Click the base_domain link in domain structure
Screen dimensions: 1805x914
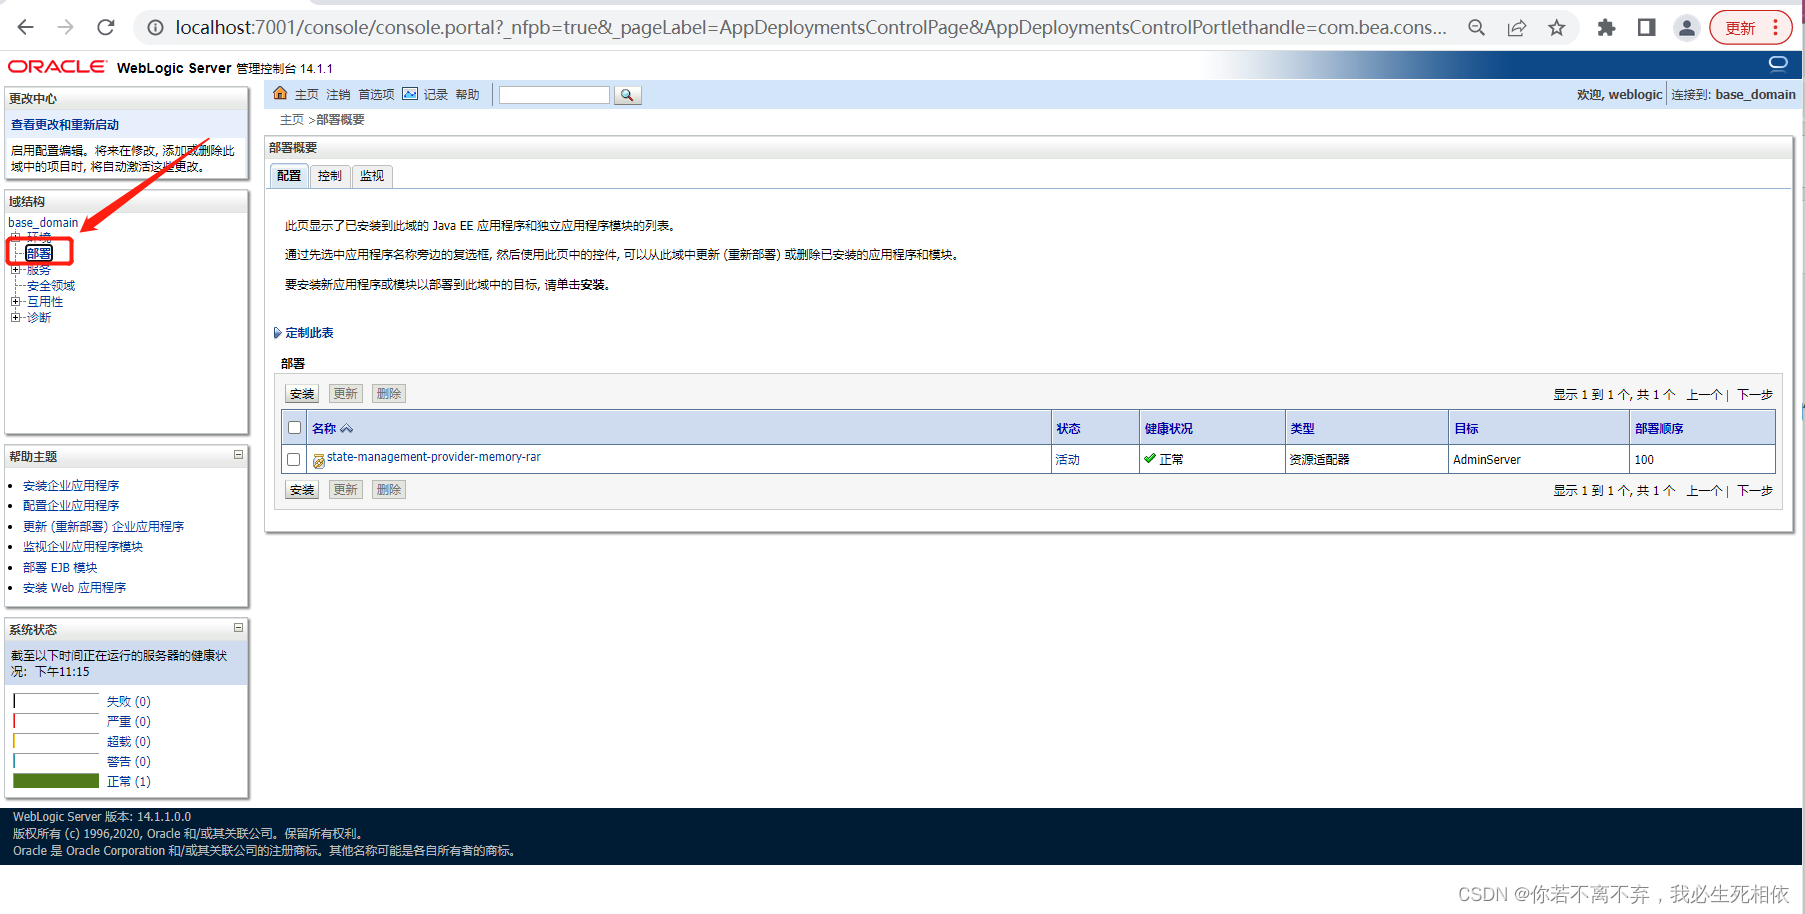click(x=43, y=223)
